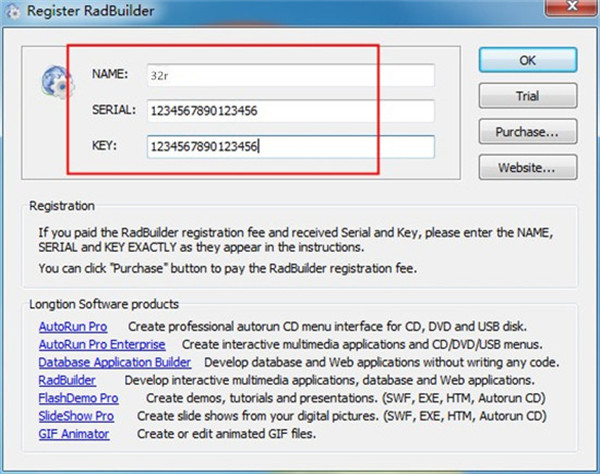This screenshot has height=474, width=600.
Task: Click the RadBuilder product link
Action: [x=67, y=380]
